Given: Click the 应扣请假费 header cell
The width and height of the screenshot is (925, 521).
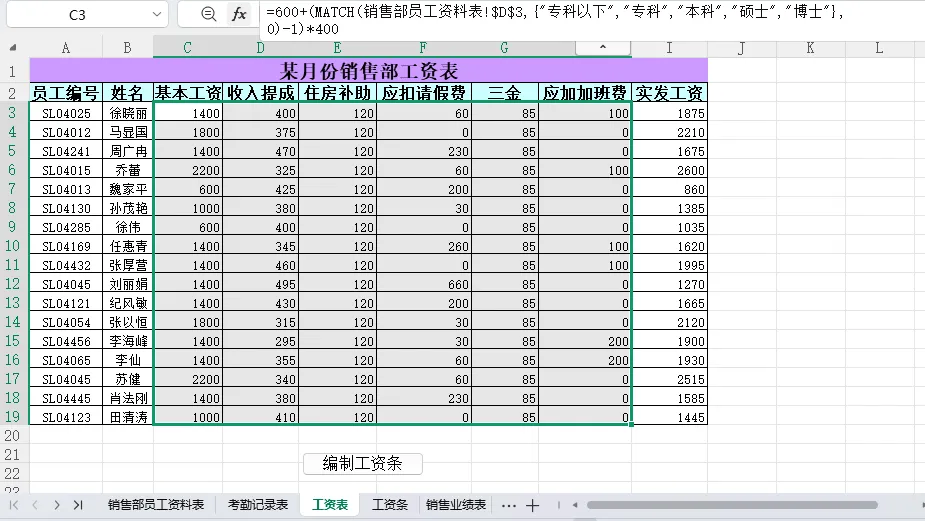Looking at the screenshot, I should point(424,93).
